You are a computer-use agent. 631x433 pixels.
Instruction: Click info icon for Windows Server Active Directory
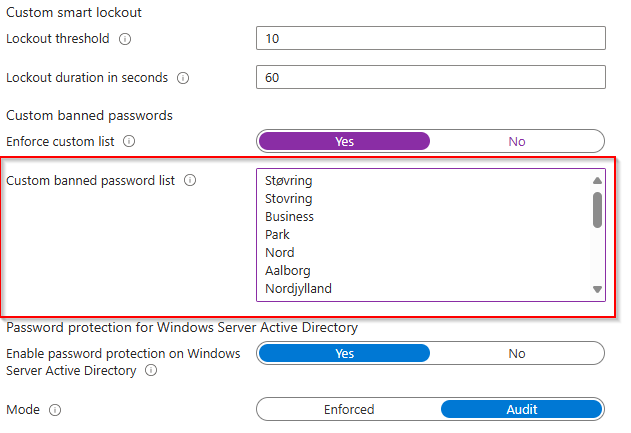151,370
